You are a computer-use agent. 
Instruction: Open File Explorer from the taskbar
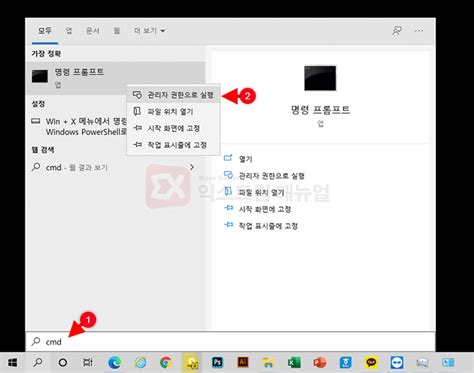coord(268,362)
